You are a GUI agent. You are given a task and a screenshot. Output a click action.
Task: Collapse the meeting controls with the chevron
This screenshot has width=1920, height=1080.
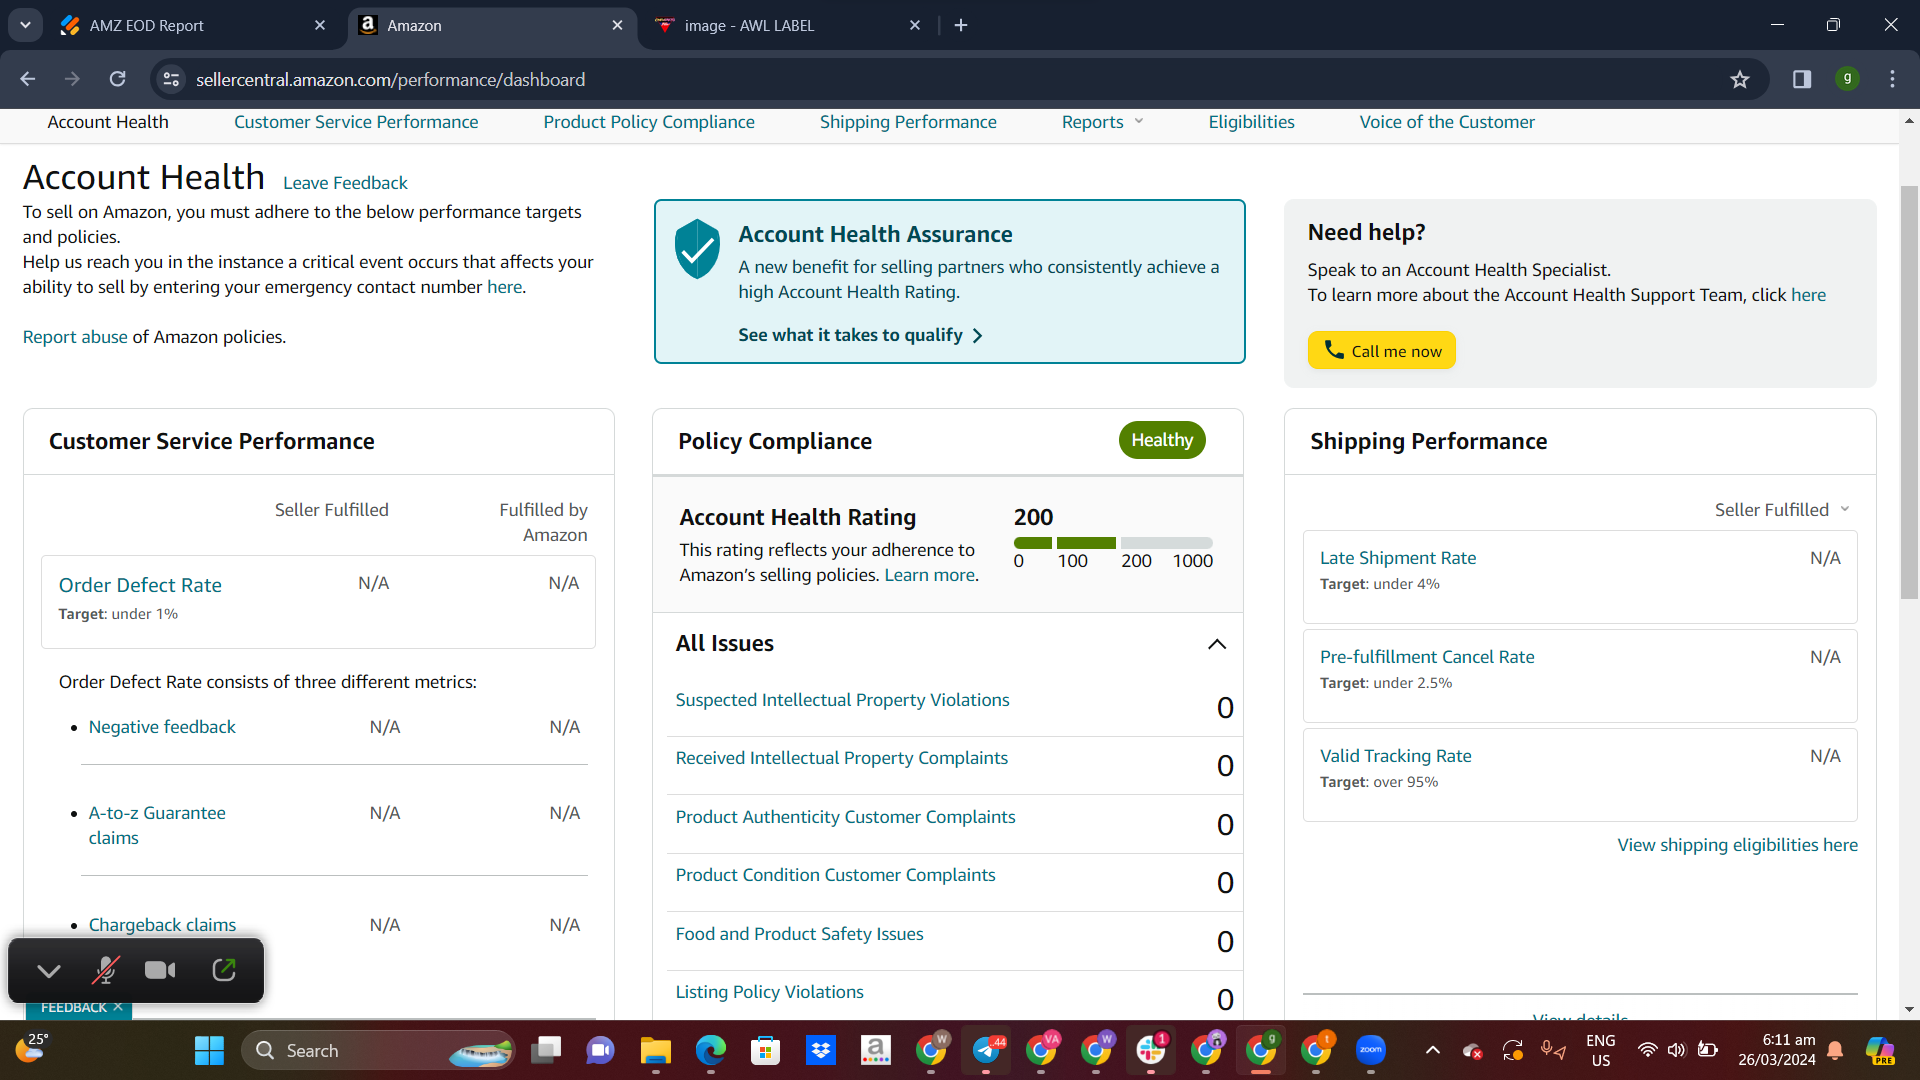point(49,970)
